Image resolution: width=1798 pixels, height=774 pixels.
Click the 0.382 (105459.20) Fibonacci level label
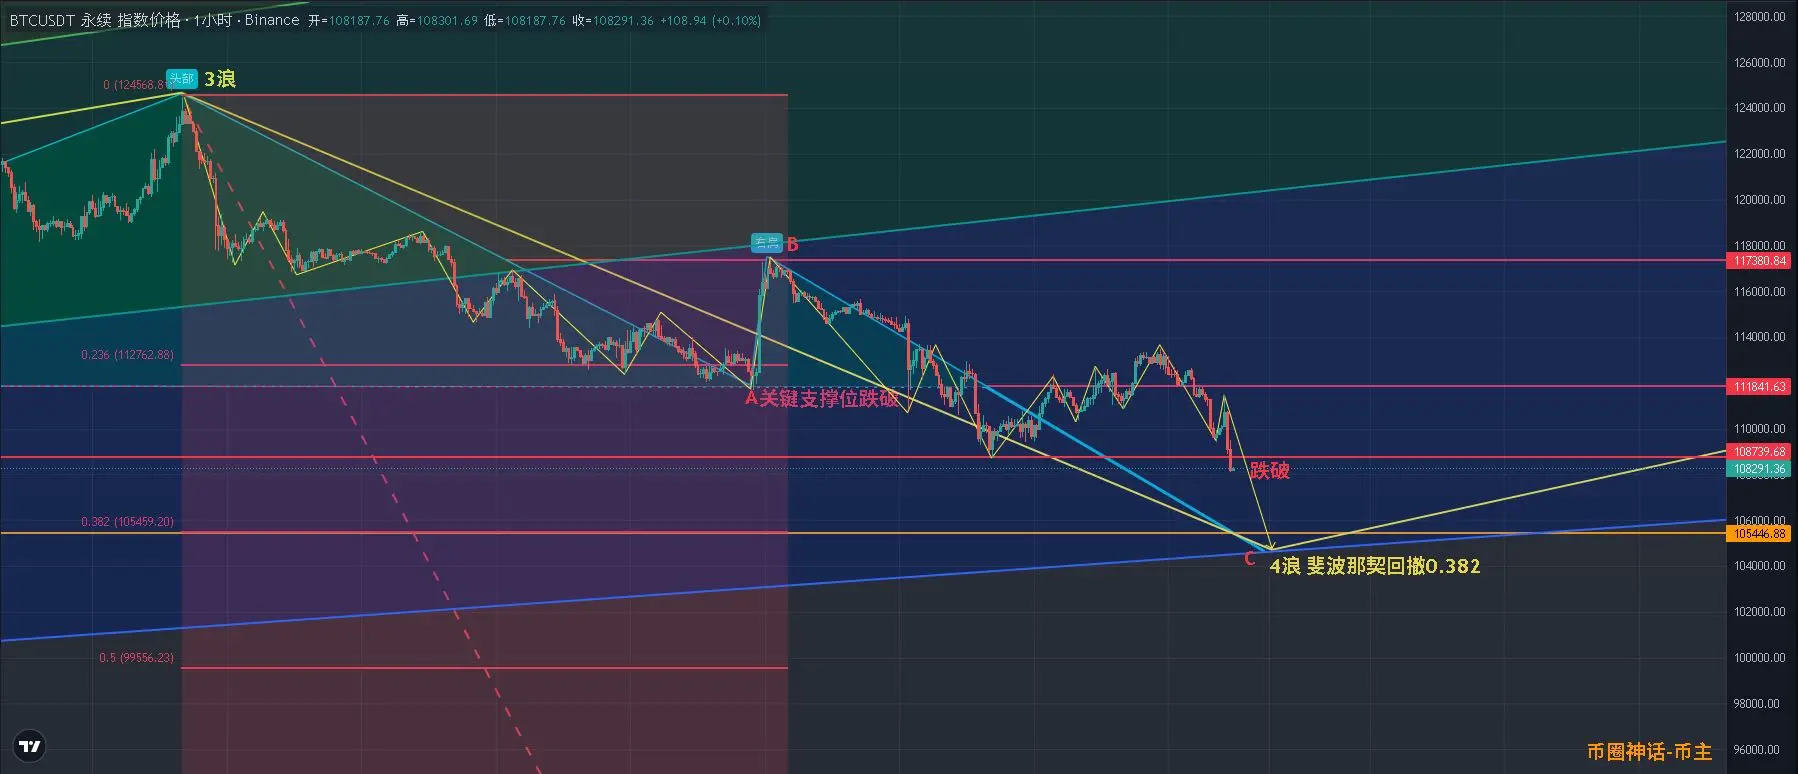(x=127, y=522)
